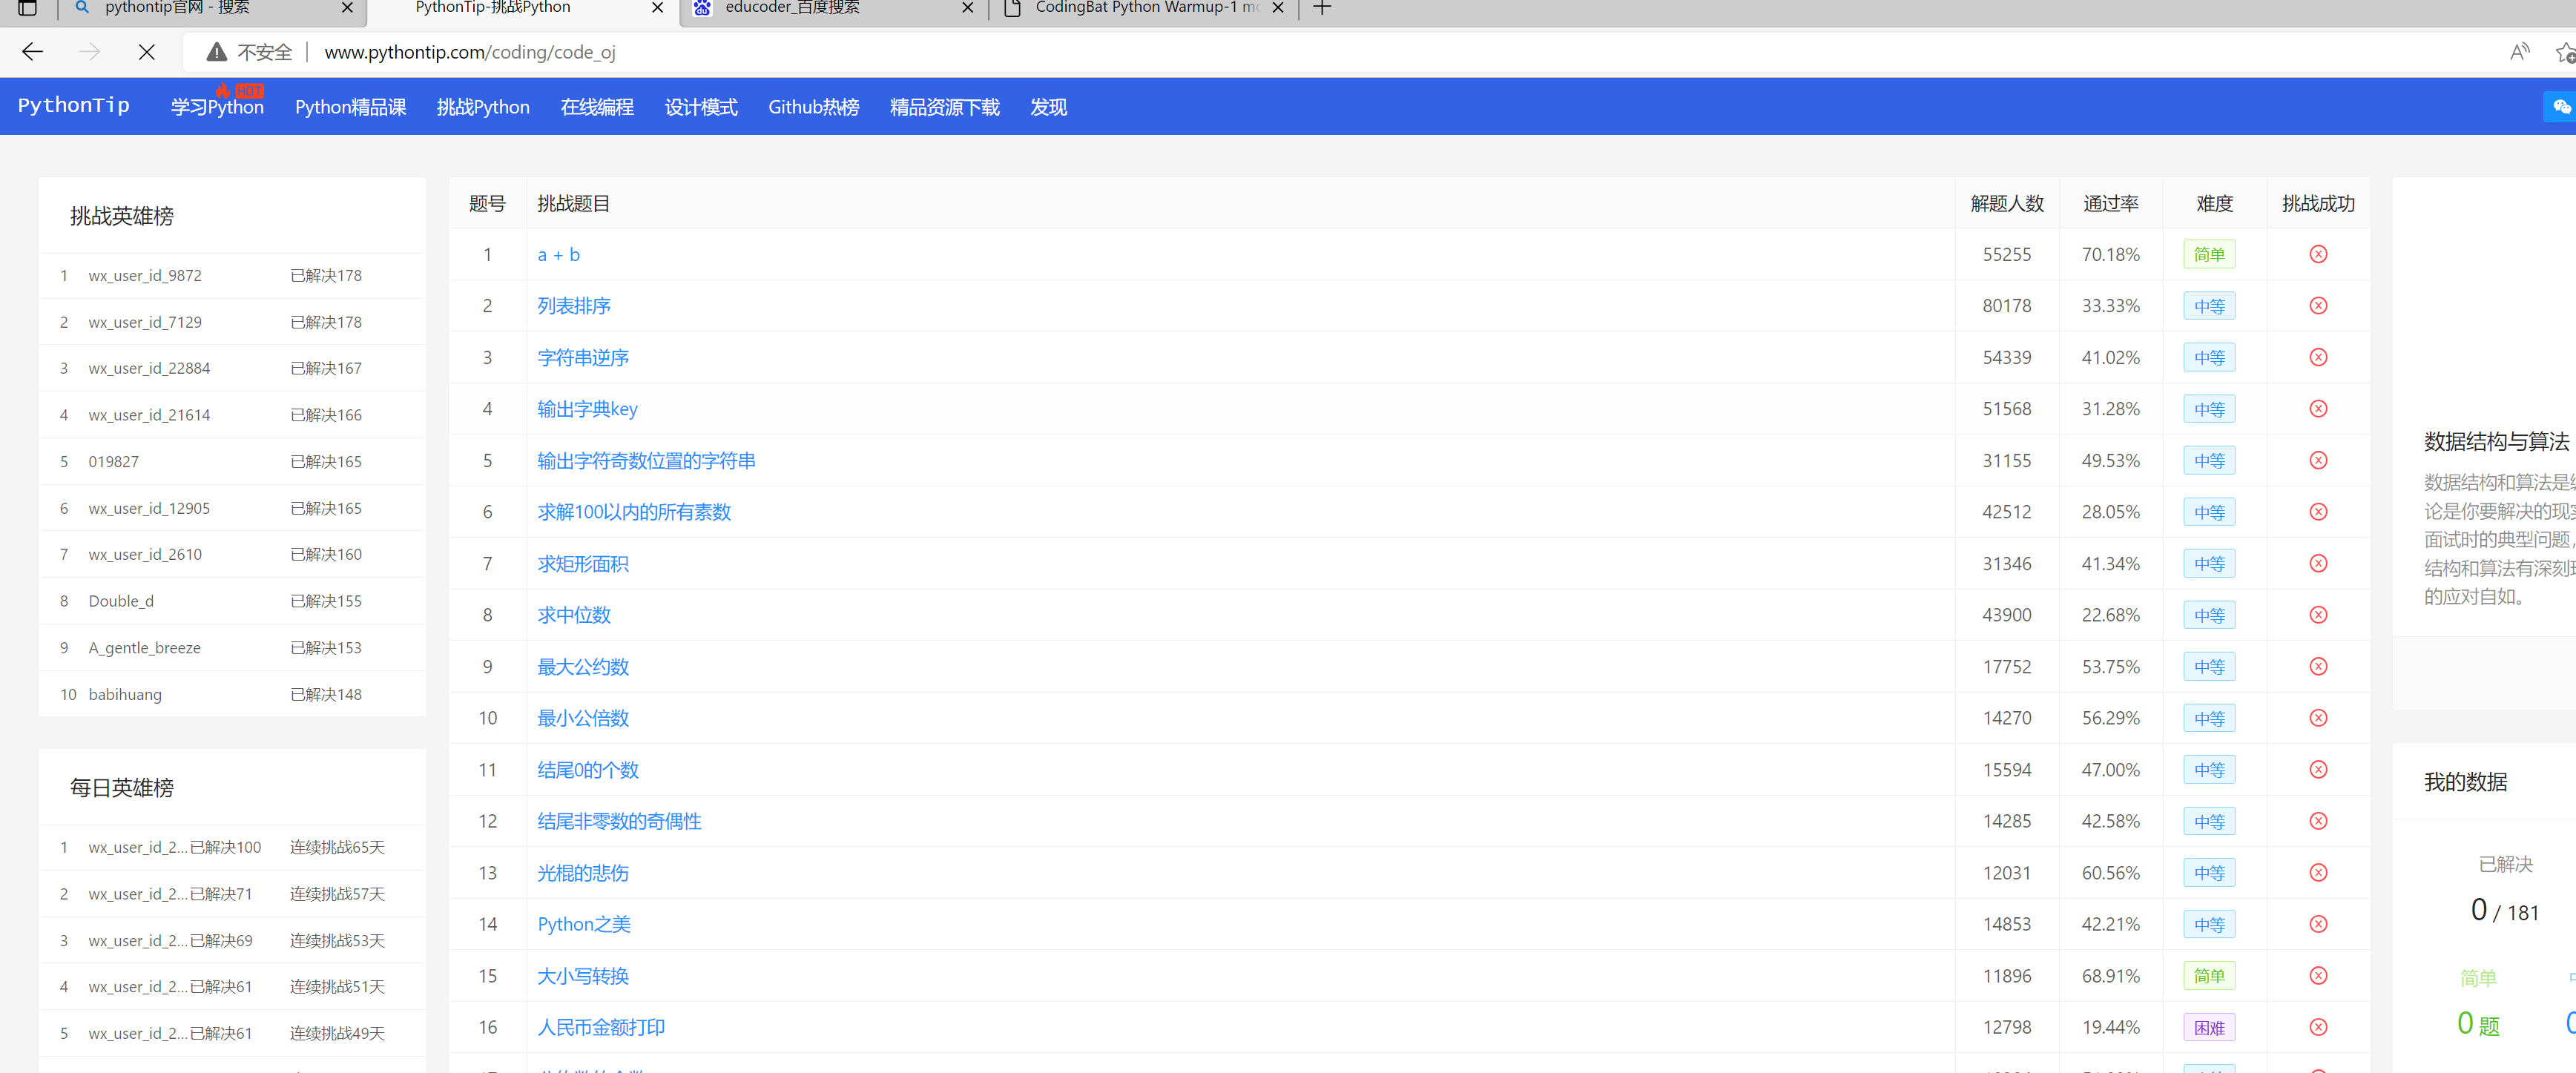Go back to the previous page
Viewport: 2576px width, 1073px height.
(32, 52)
